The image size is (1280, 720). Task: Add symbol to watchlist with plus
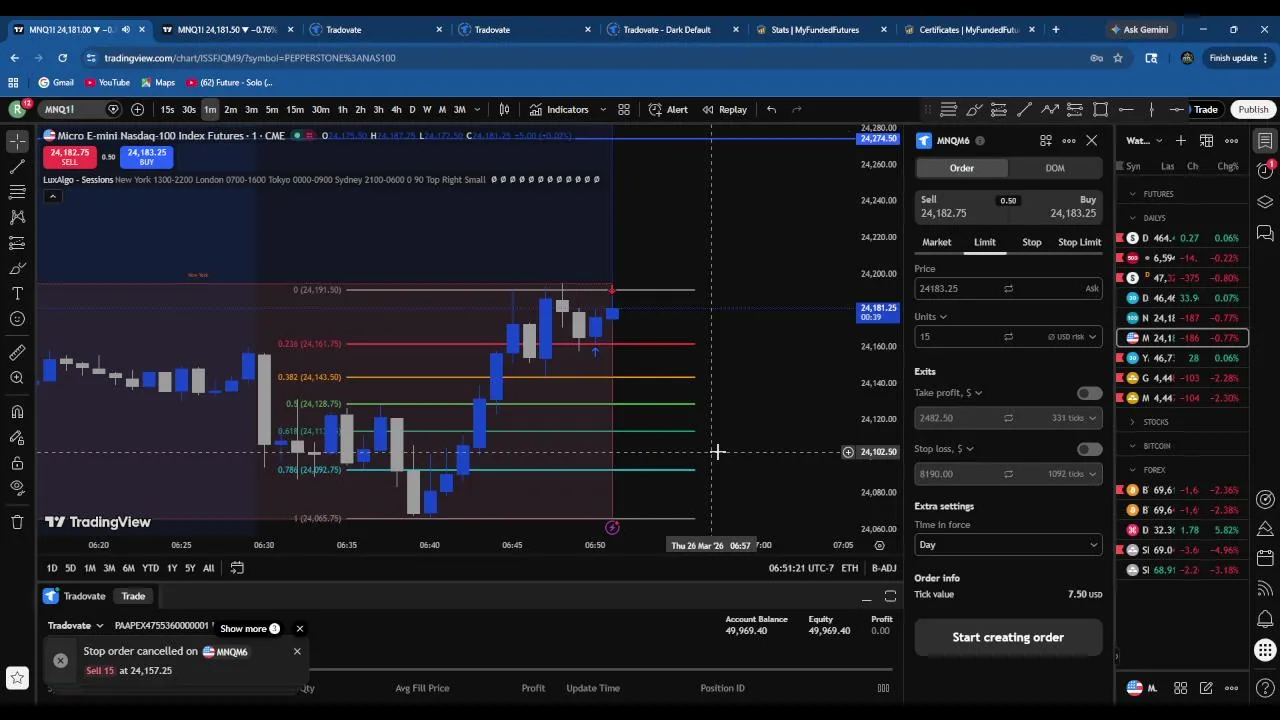pos(1181,141)
